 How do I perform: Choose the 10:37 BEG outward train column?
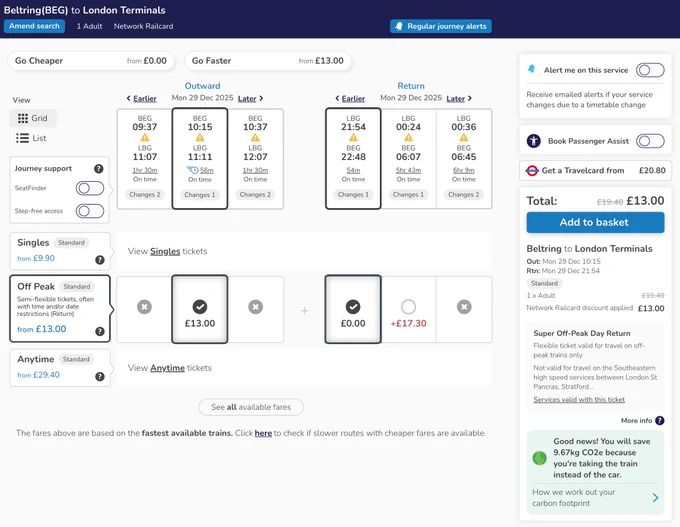point(255,159)
